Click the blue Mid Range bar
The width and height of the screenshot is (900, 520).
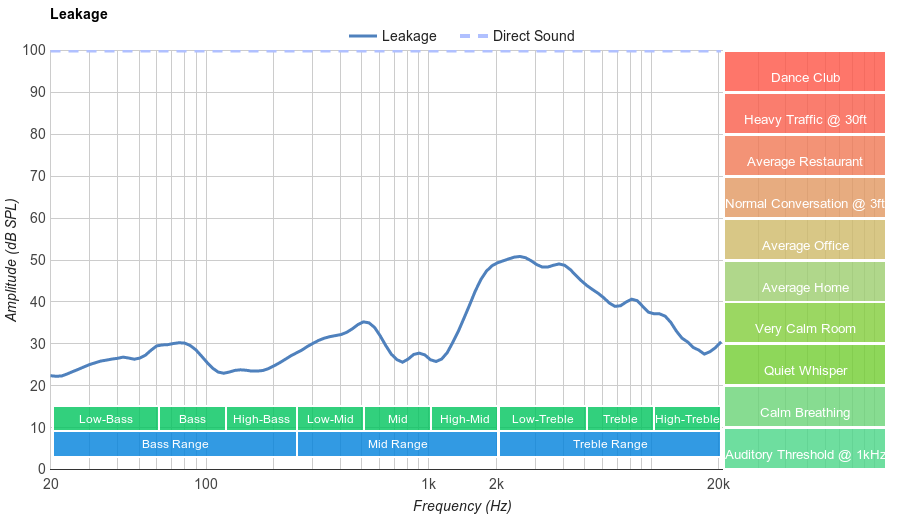[x=397, y=444]
